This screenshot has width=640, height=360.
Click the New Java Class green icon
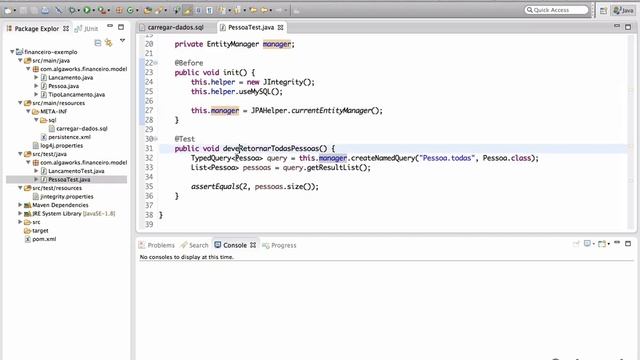[x=130, y=10]
